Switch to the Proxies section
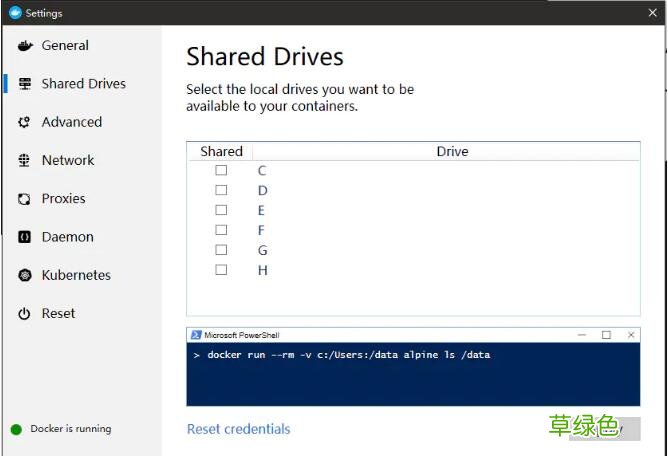The image size is (668, 459). click(63, 199)
